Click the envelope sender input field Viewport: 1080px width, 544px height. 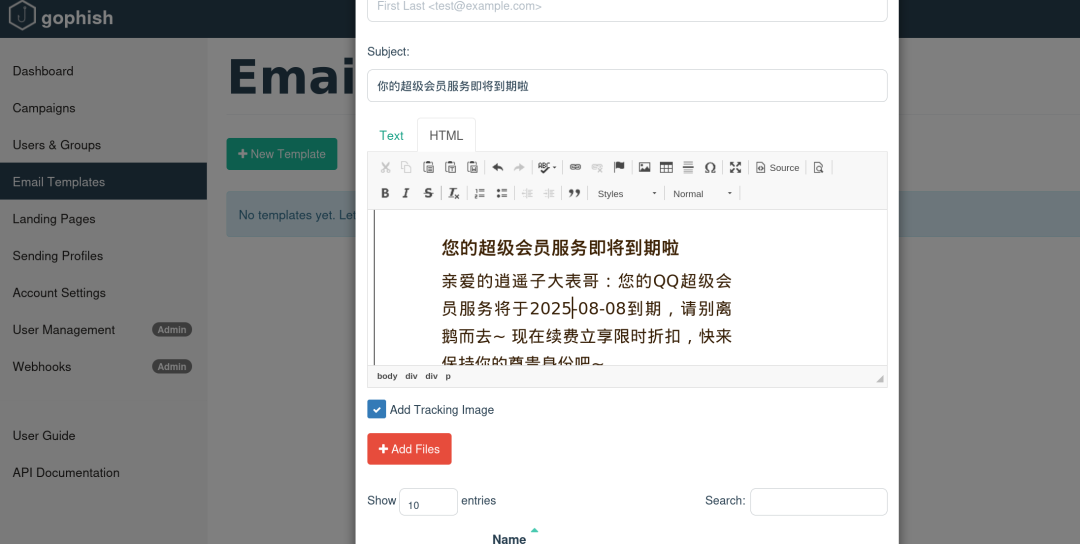tap(627, 8)
